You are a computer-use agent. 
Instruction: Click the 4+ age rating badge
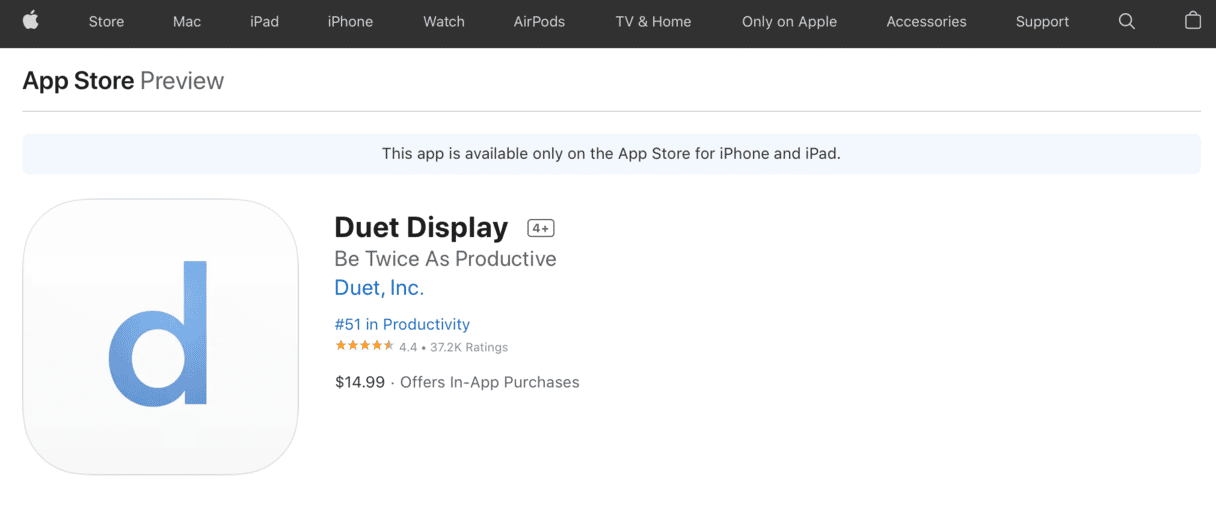click(541, 228)
